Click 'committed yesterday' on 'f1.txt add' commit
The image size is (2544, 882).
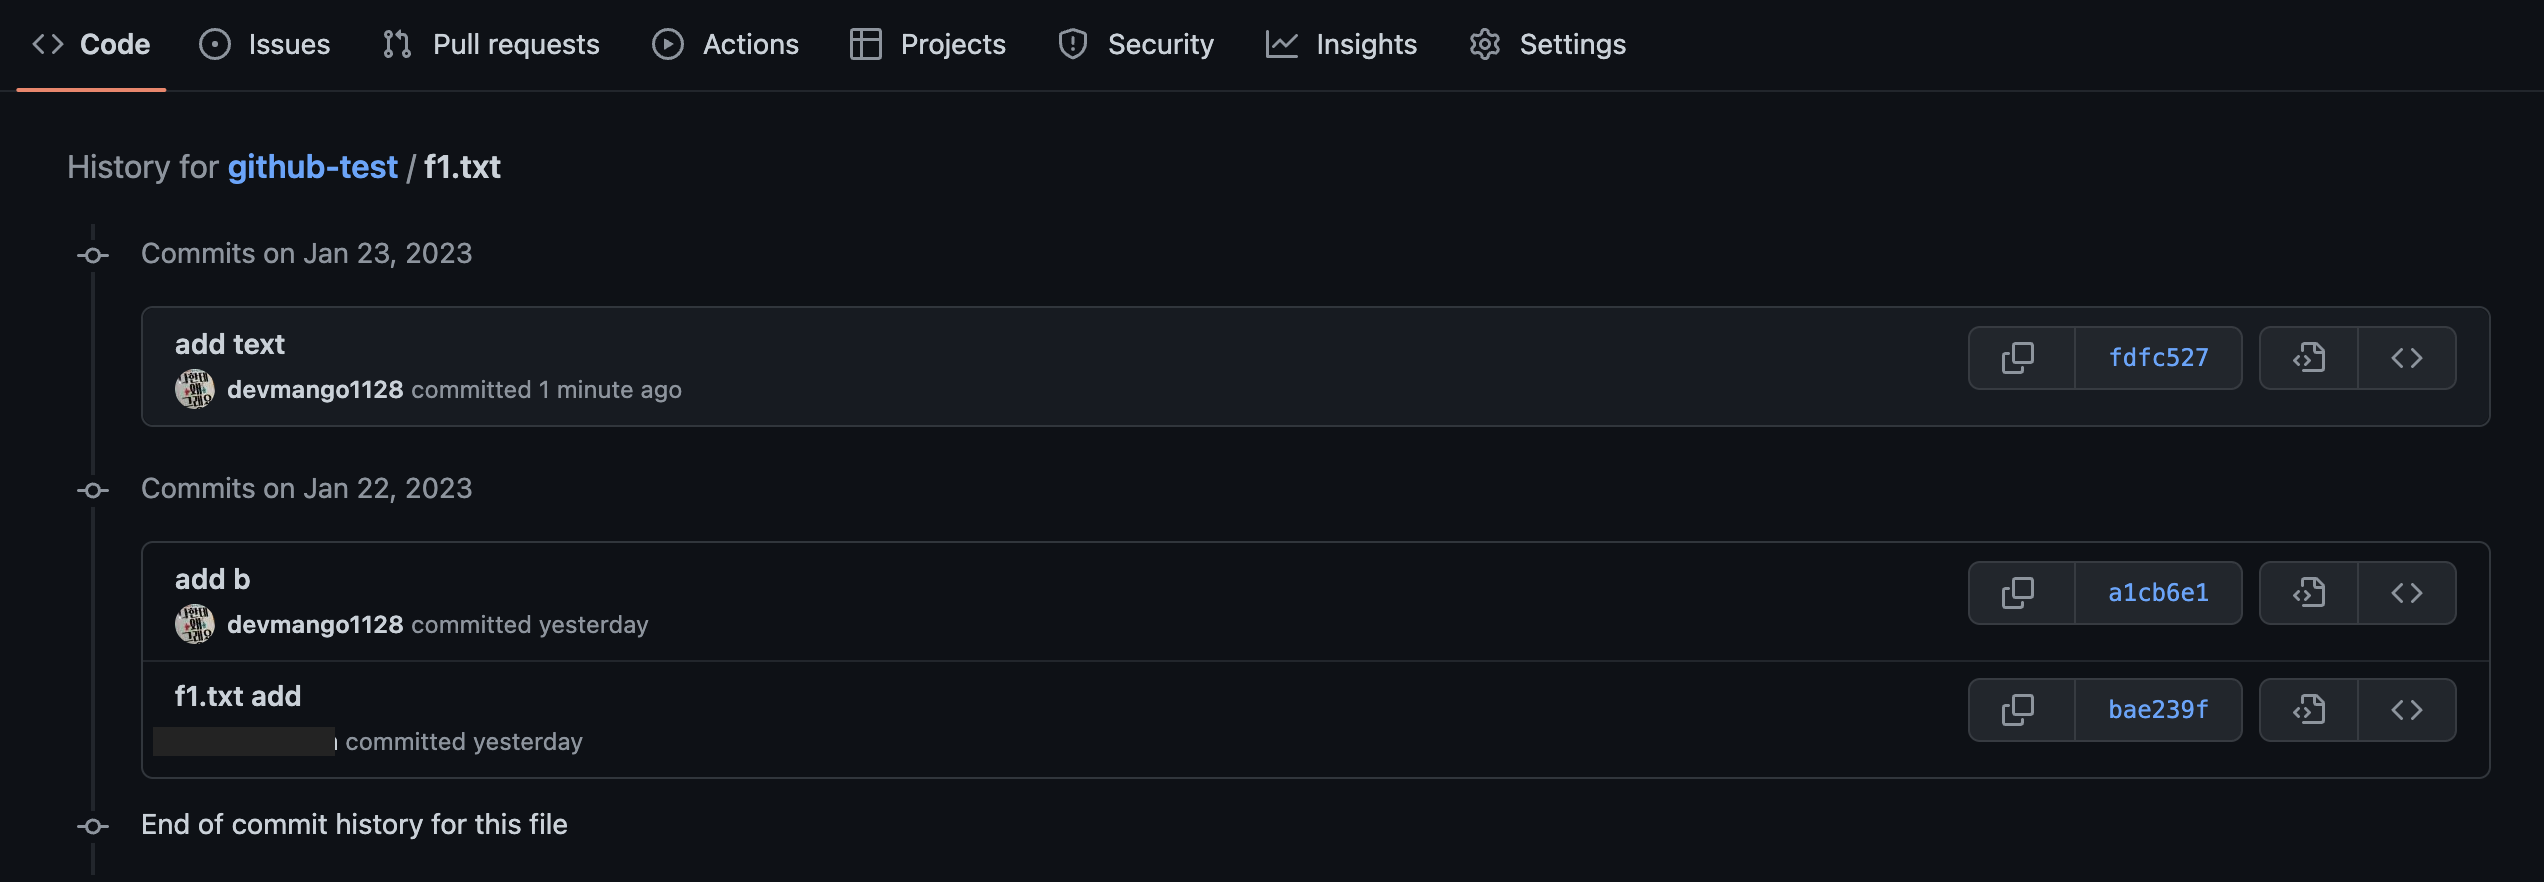click(x=464, y=742)
